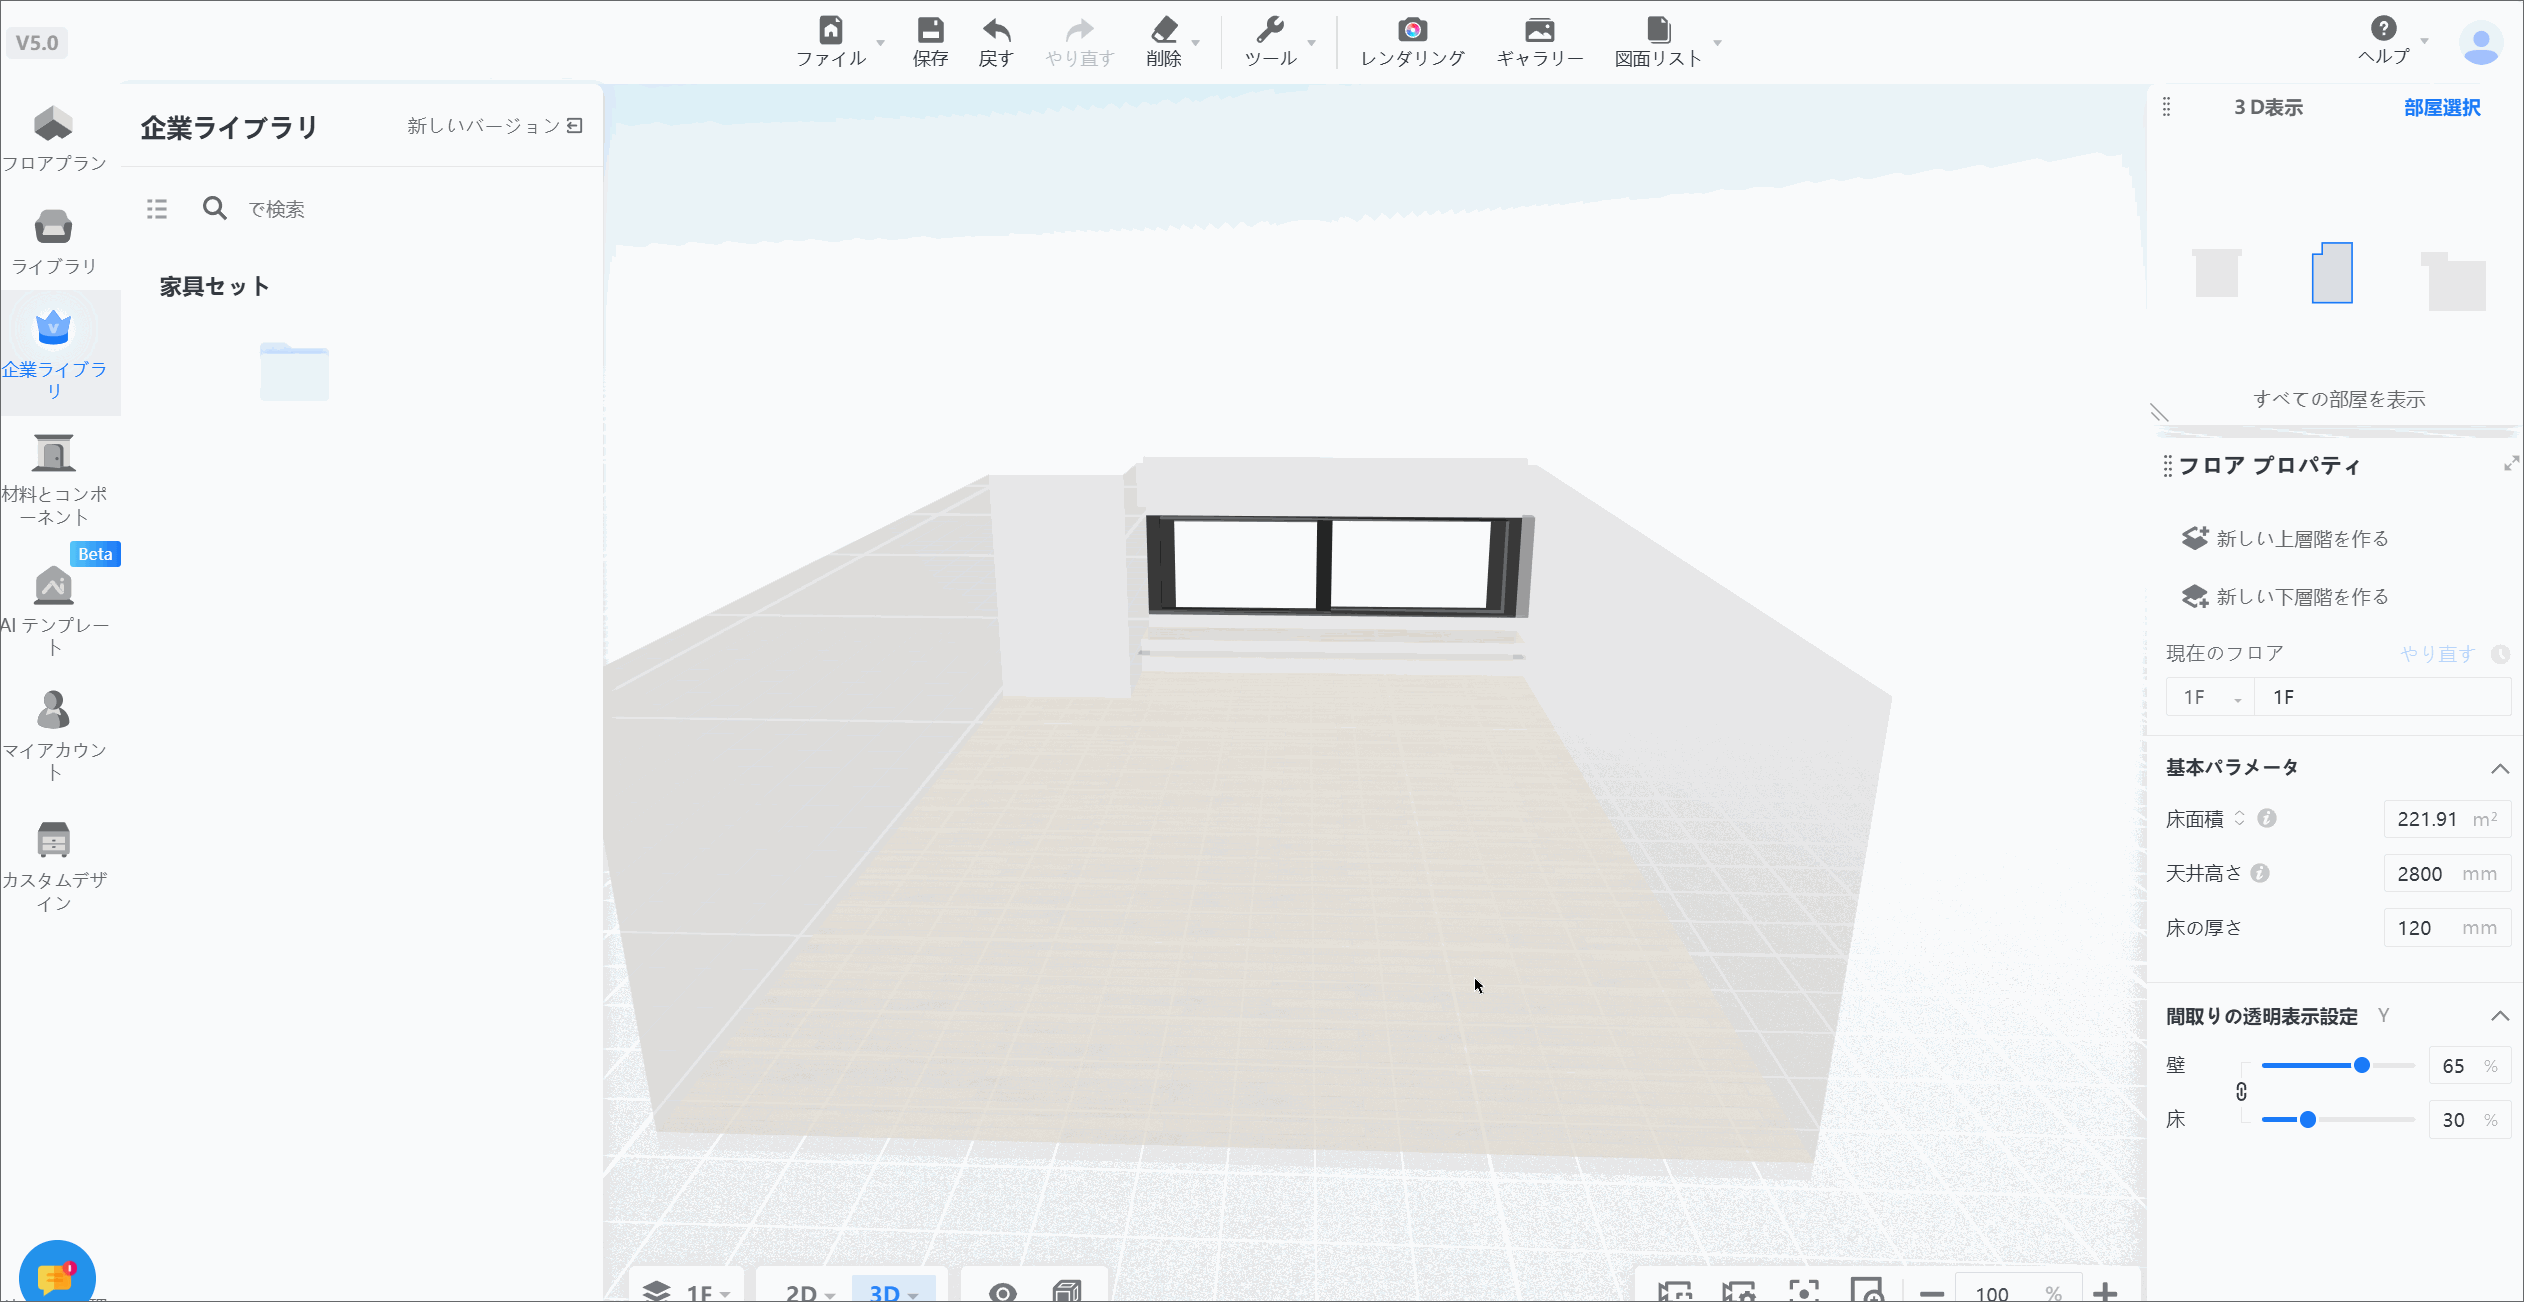Image resolution: width=2524 pixels, height=1302 pixels.
Task: Click すべての部屋を表示 button
Action: point(2339,399)
